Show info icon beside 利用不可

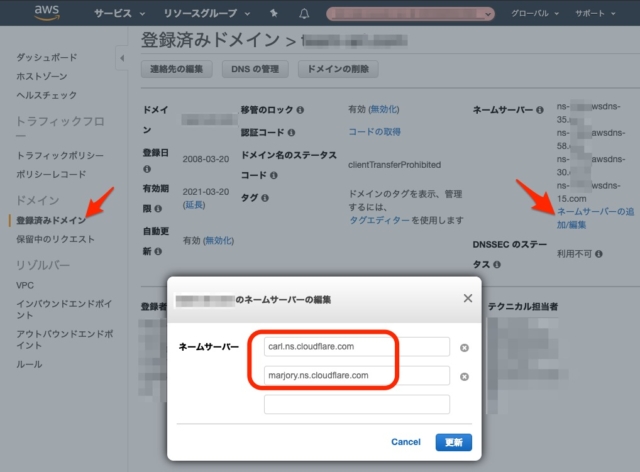pos(599,254)
